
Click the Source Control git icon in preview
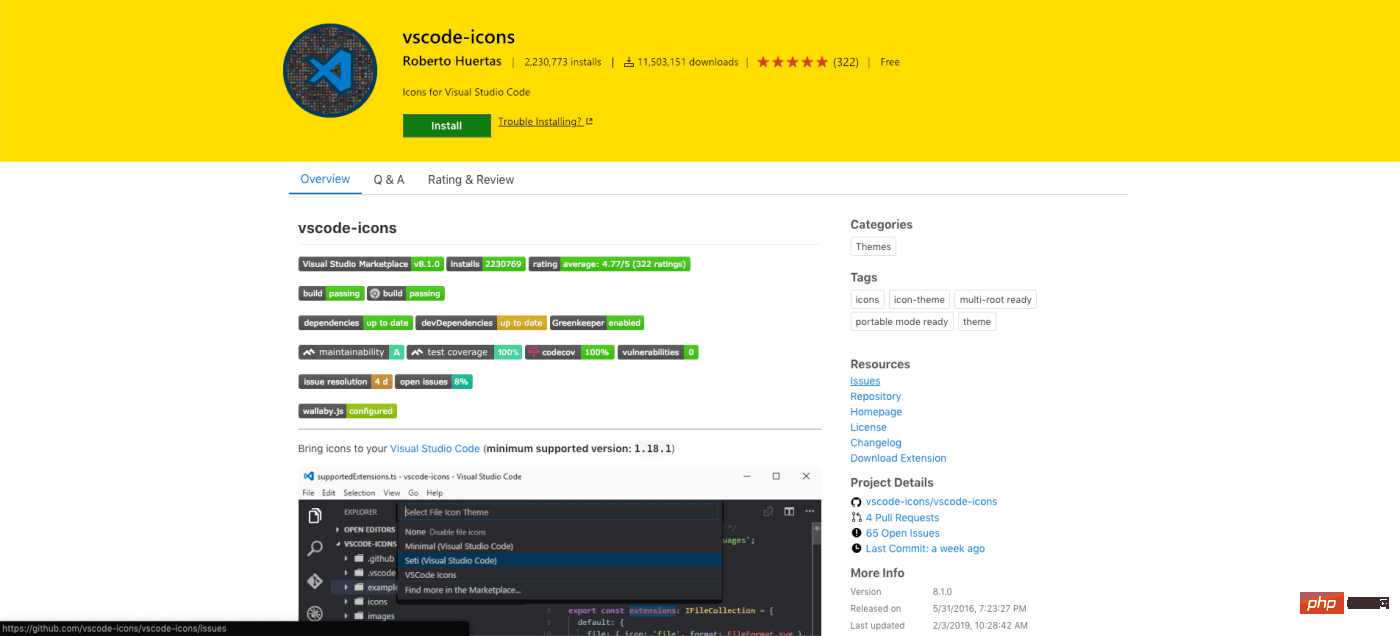tap(314, 581)
